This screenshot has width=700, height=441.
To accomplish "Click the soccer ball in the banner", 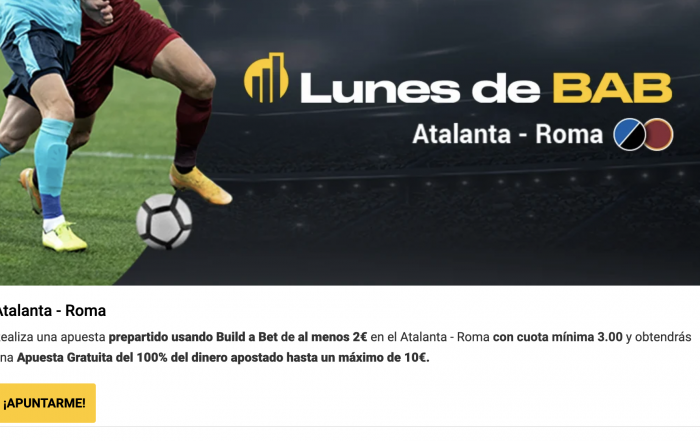I will [164, 221].
